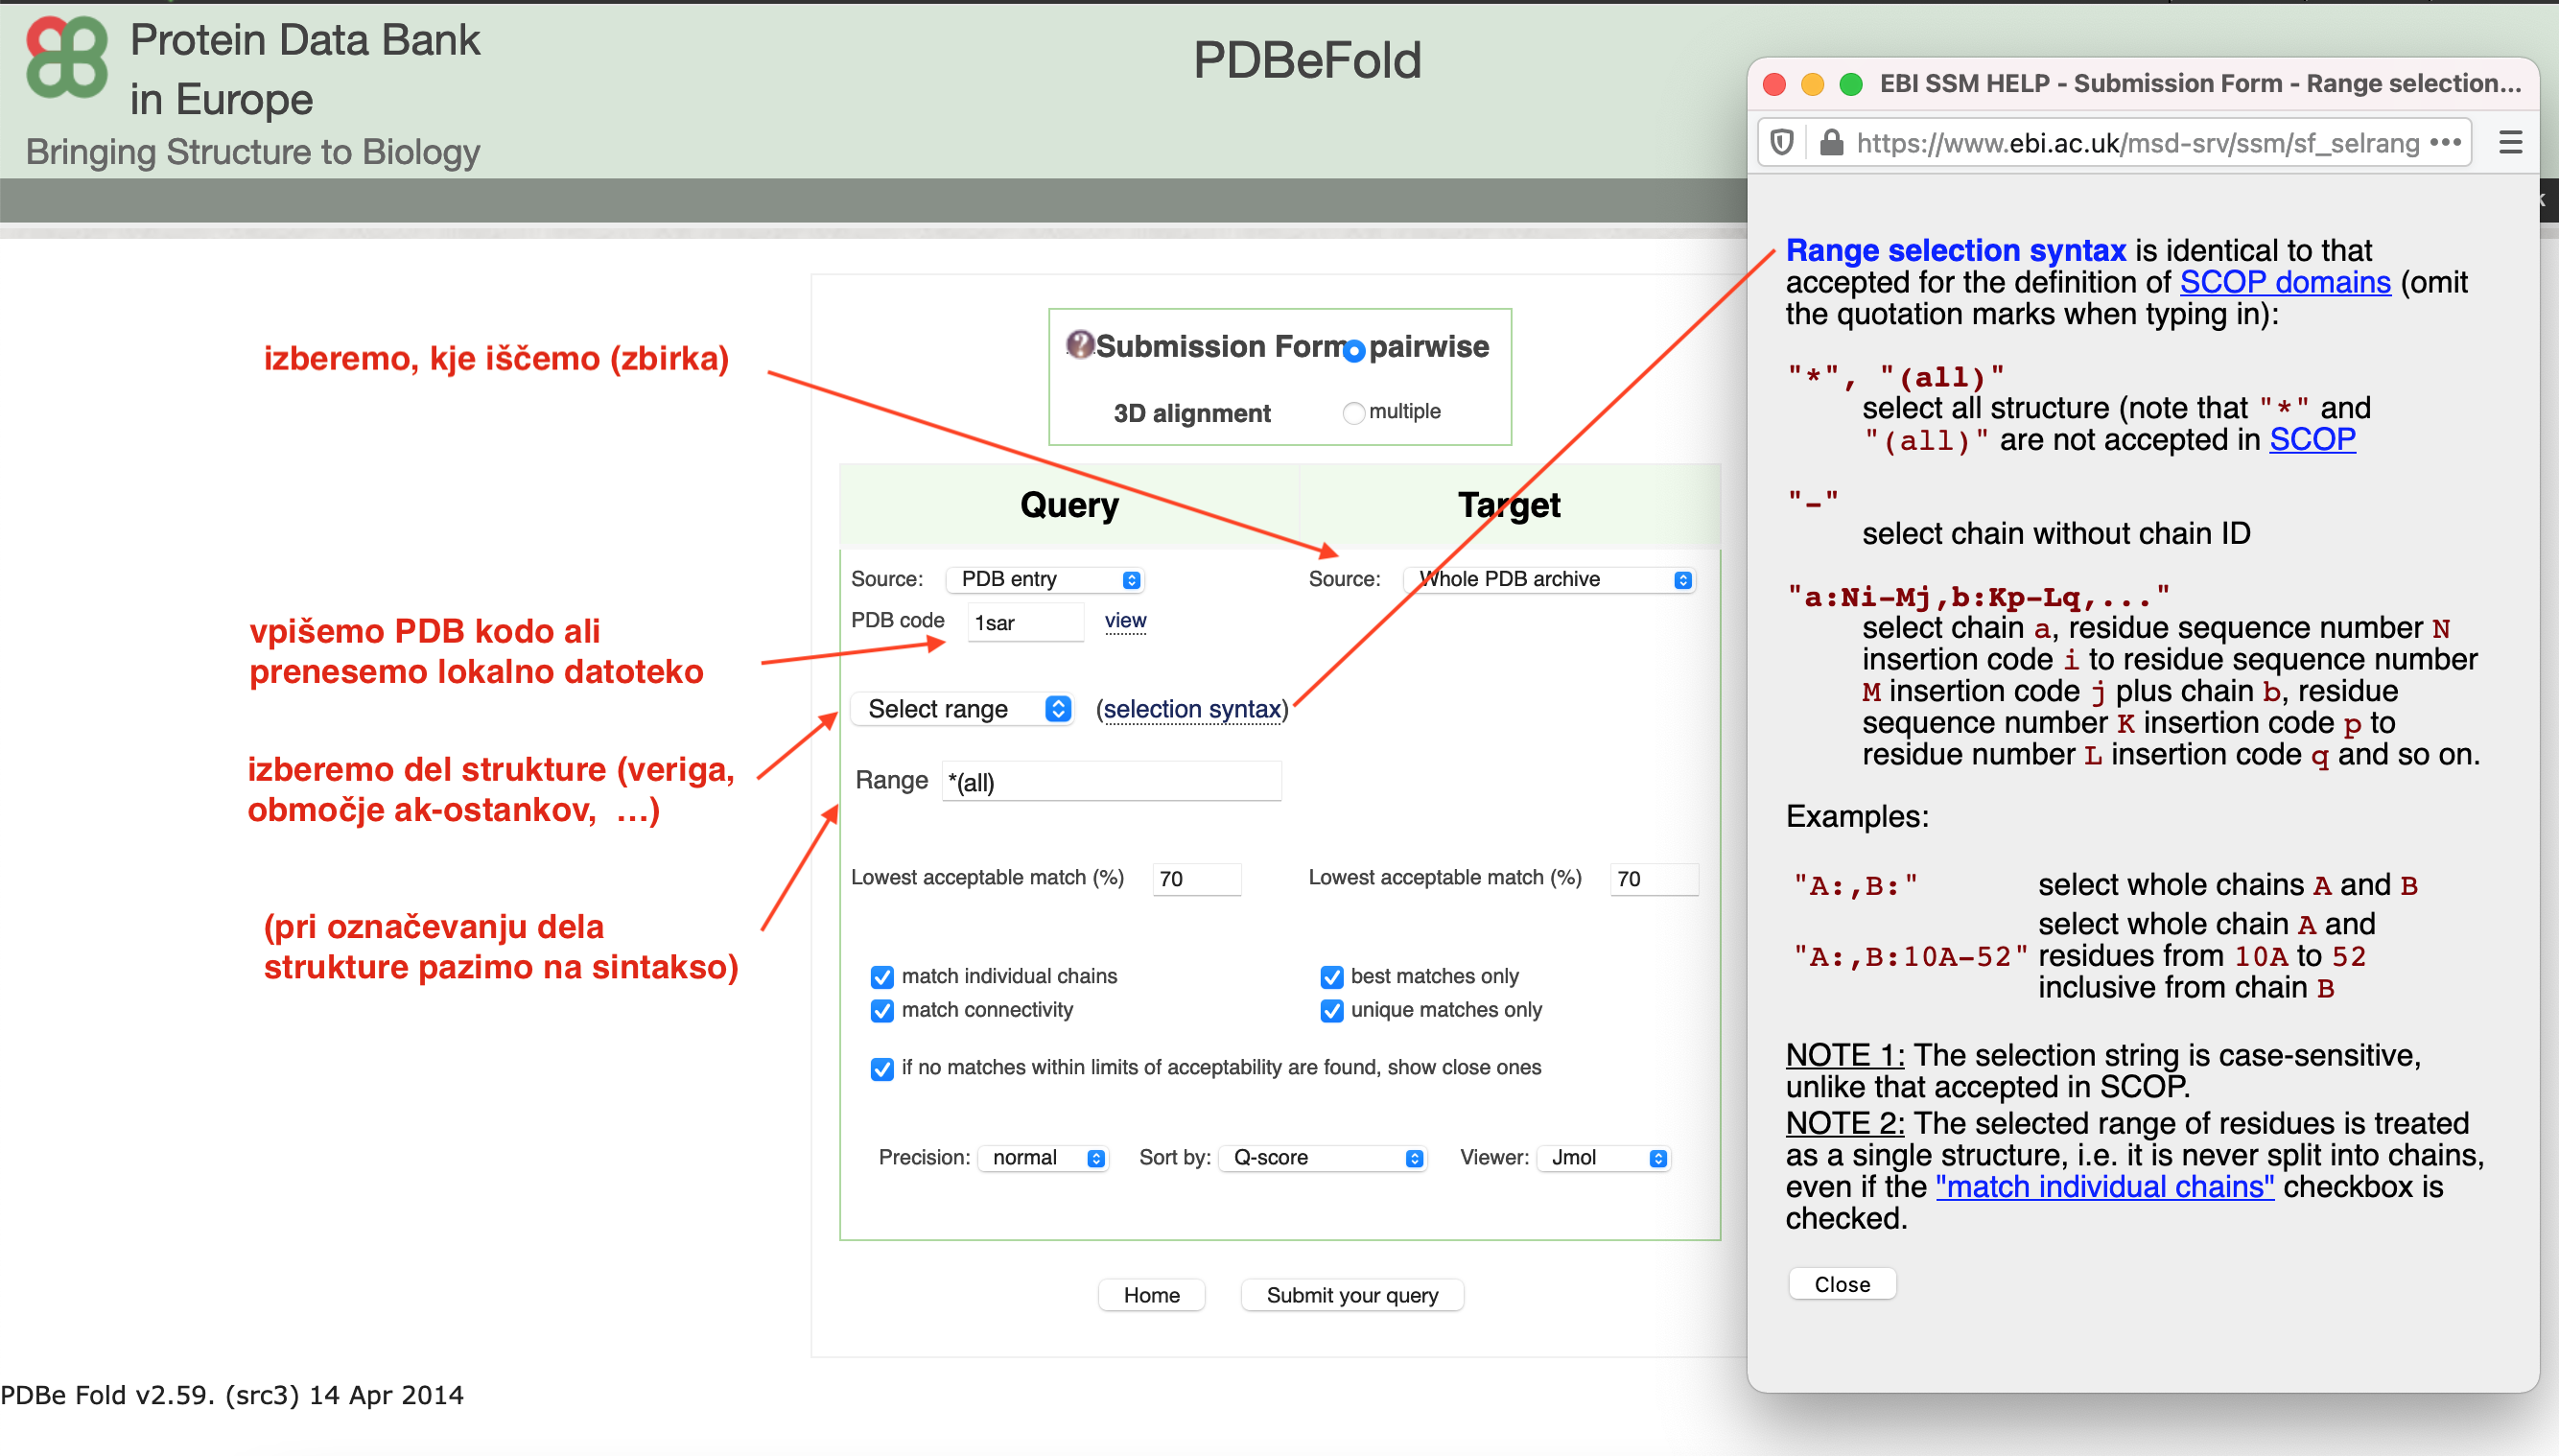The height and width of the screenshot is (1456, 2559).
Task: Click the Home button
Action: (1151, 1295)
